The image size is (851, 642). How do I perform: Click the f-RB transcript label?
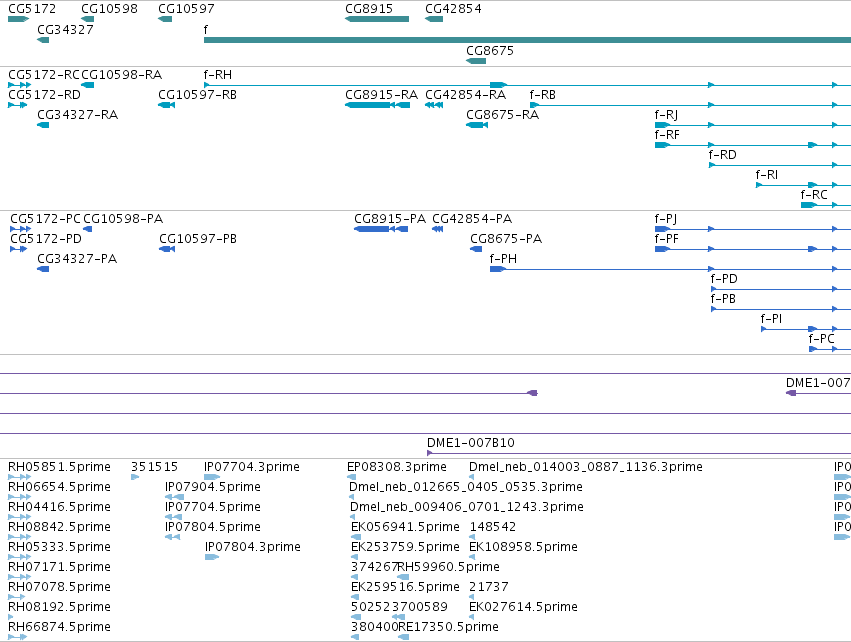coord(543,94)
